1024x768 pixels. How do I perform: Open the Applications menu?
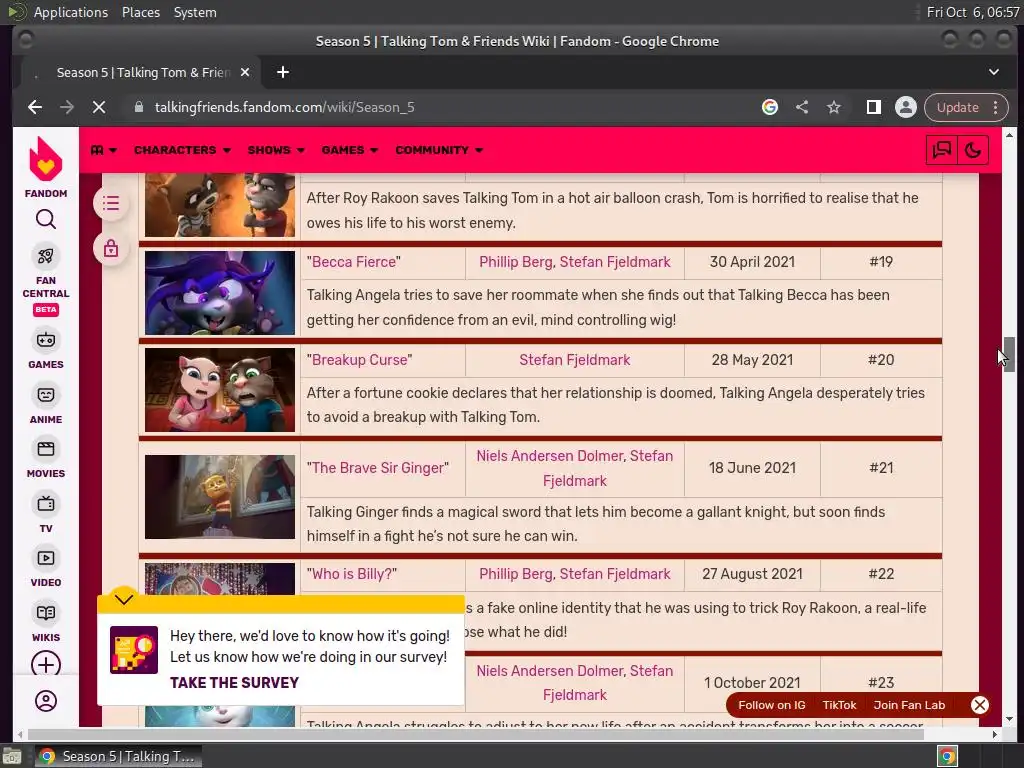click(71, 12)
